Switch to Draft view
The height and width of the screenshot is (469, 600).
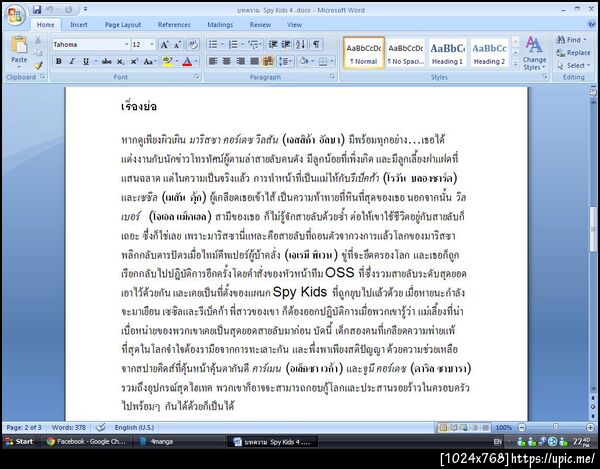485,428
